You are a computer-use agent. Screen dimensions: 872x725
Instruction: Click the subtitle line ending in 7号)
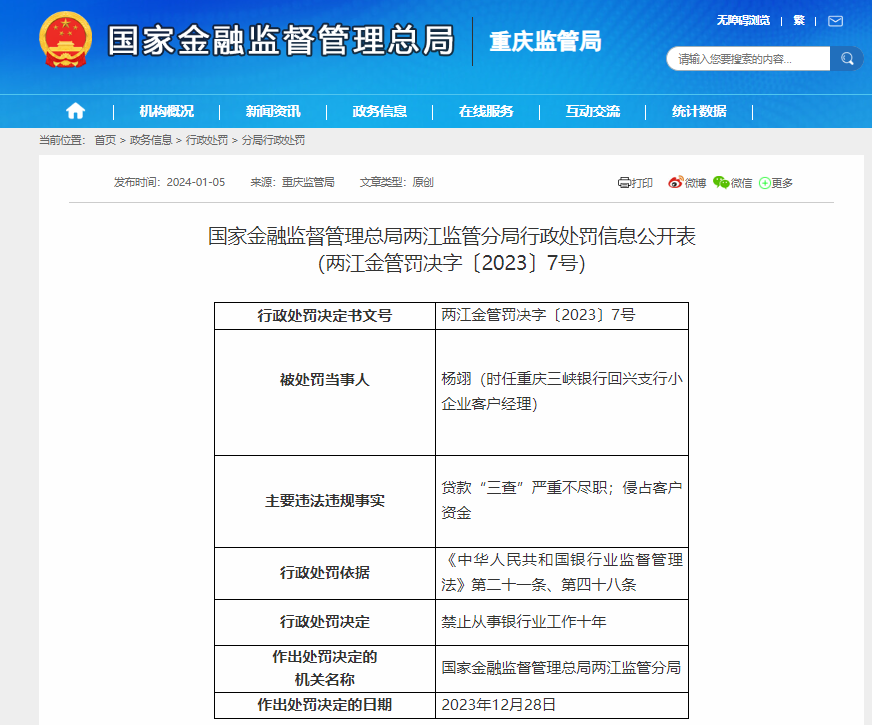[x=452, y=263]
